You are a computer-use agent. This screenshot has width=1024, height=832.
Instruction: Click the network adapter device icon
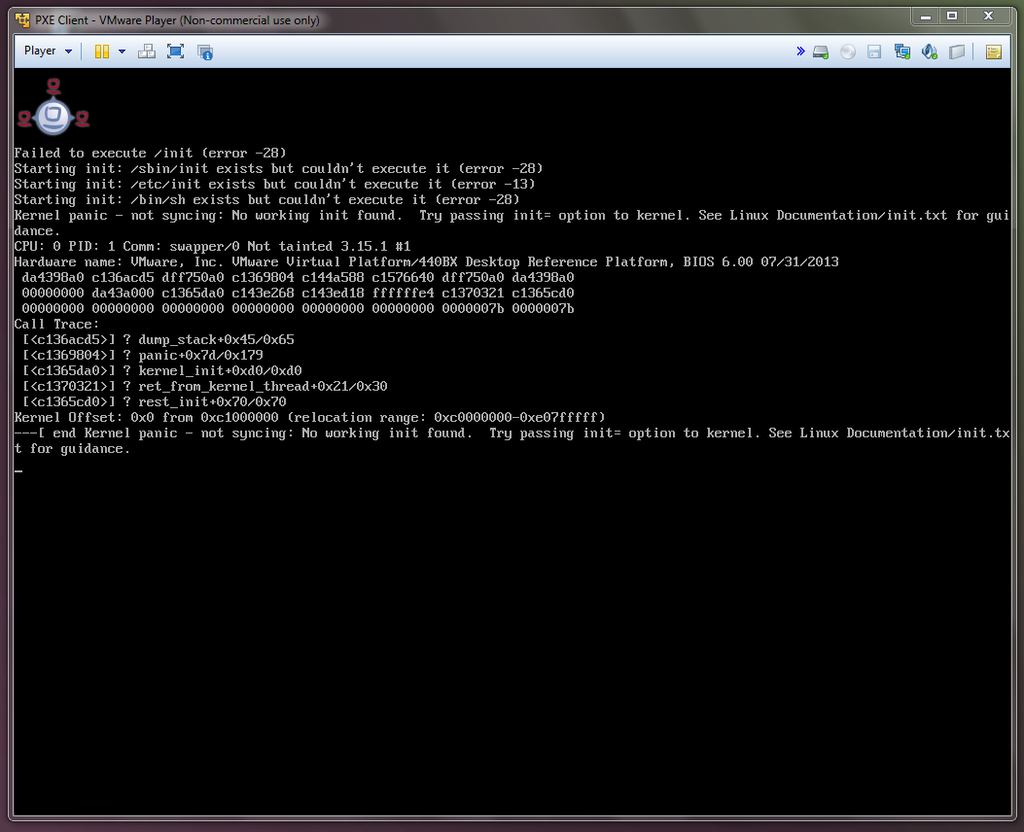coord(902,52)
